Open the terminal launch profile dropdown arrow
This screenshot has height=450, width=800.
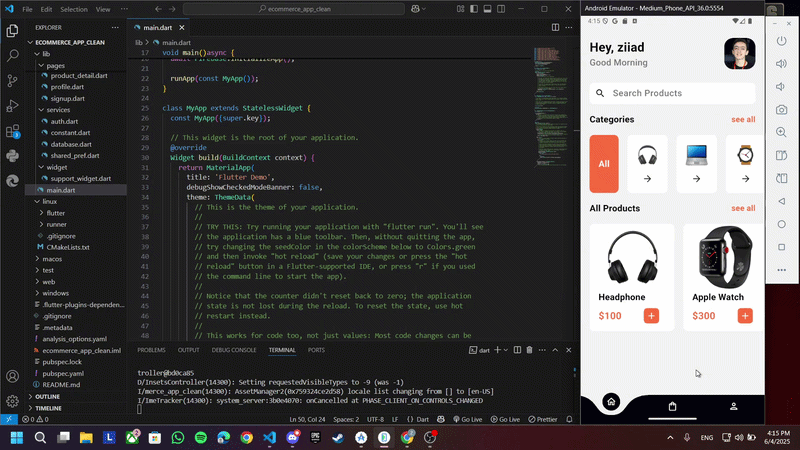pos(506,350)
